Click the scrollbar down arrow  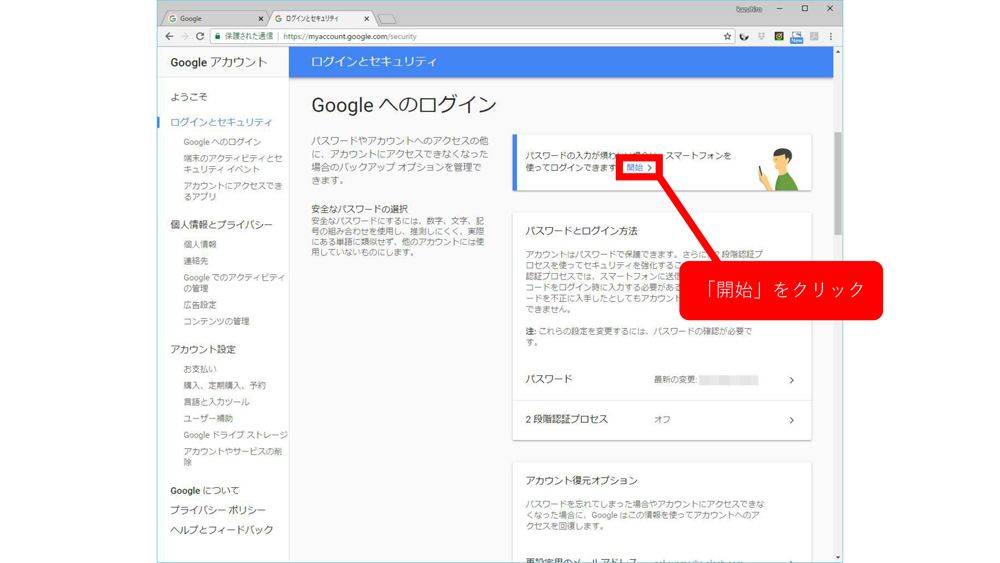(x=837, y=558)
